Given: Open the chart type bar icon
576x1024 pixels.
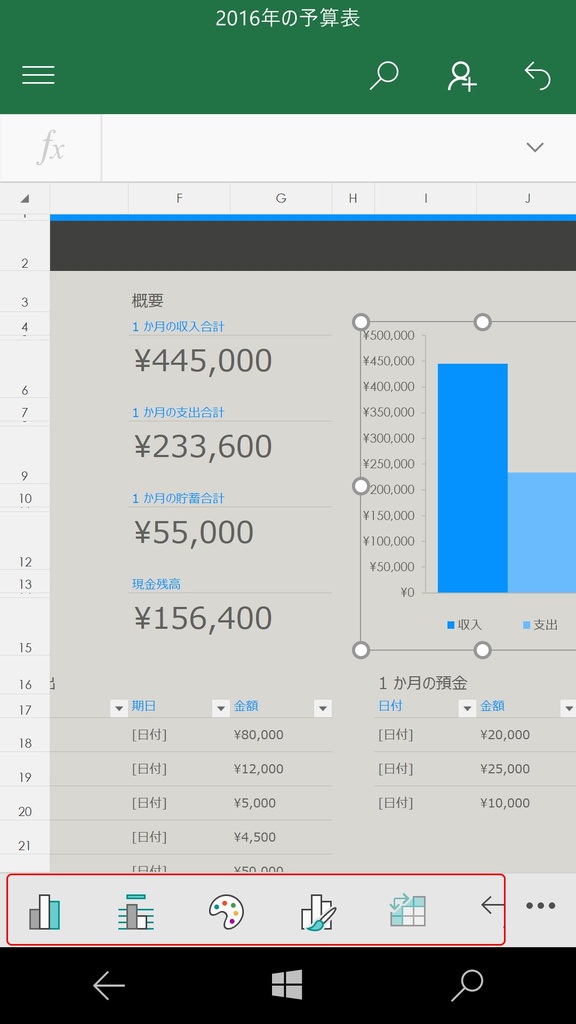Looking at the screenshot, I should 44,911.
